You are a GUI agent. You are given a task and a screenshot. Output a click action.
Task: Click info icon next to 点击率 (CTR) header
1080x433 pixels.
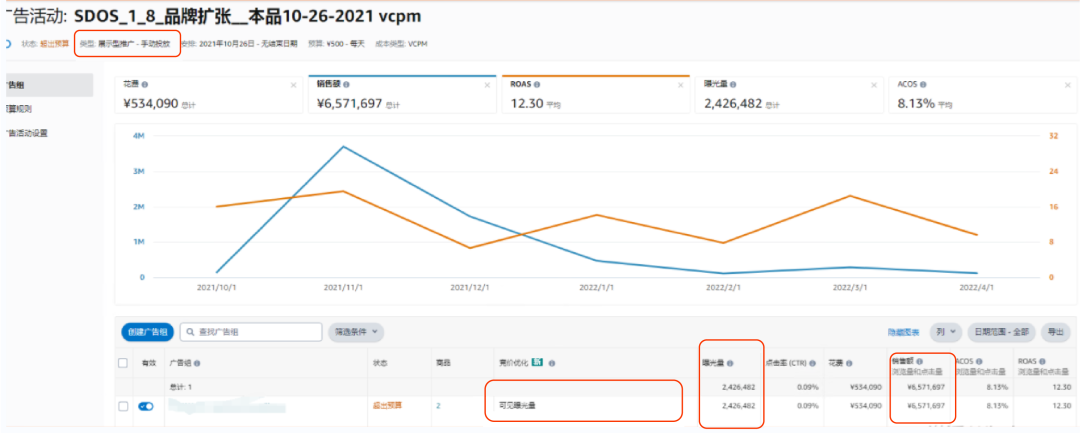(811, 363)
